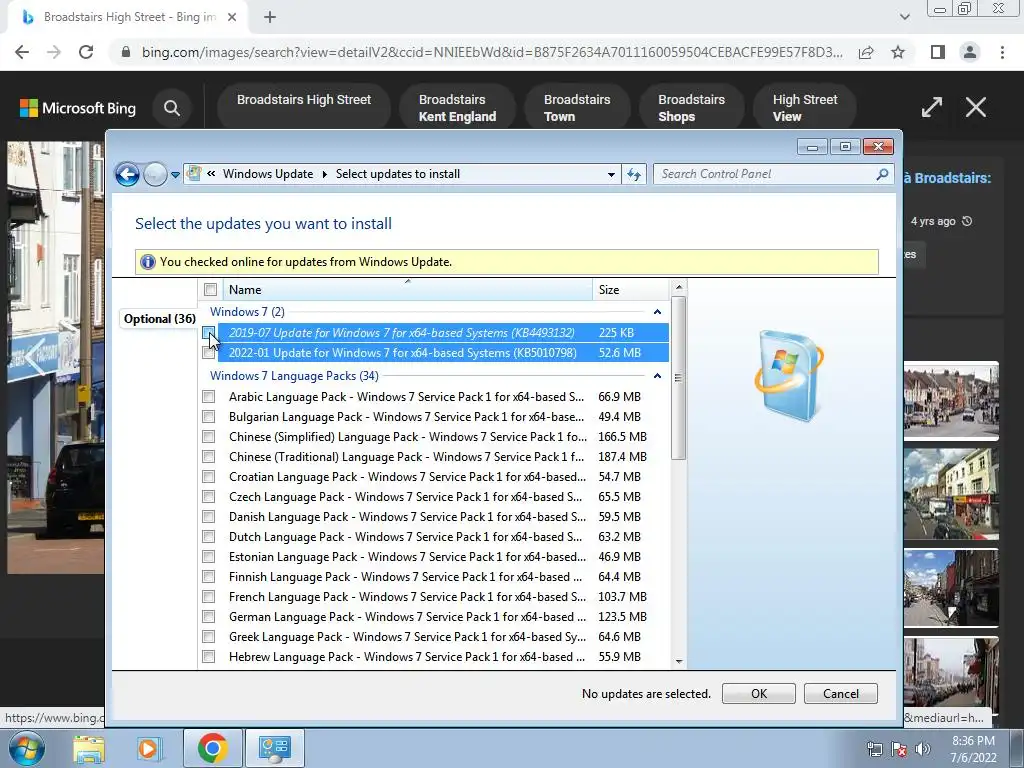Sort updates by the Size column
Screen dimensions: 1024x768
pyautogui.click(x=630, y=290)
